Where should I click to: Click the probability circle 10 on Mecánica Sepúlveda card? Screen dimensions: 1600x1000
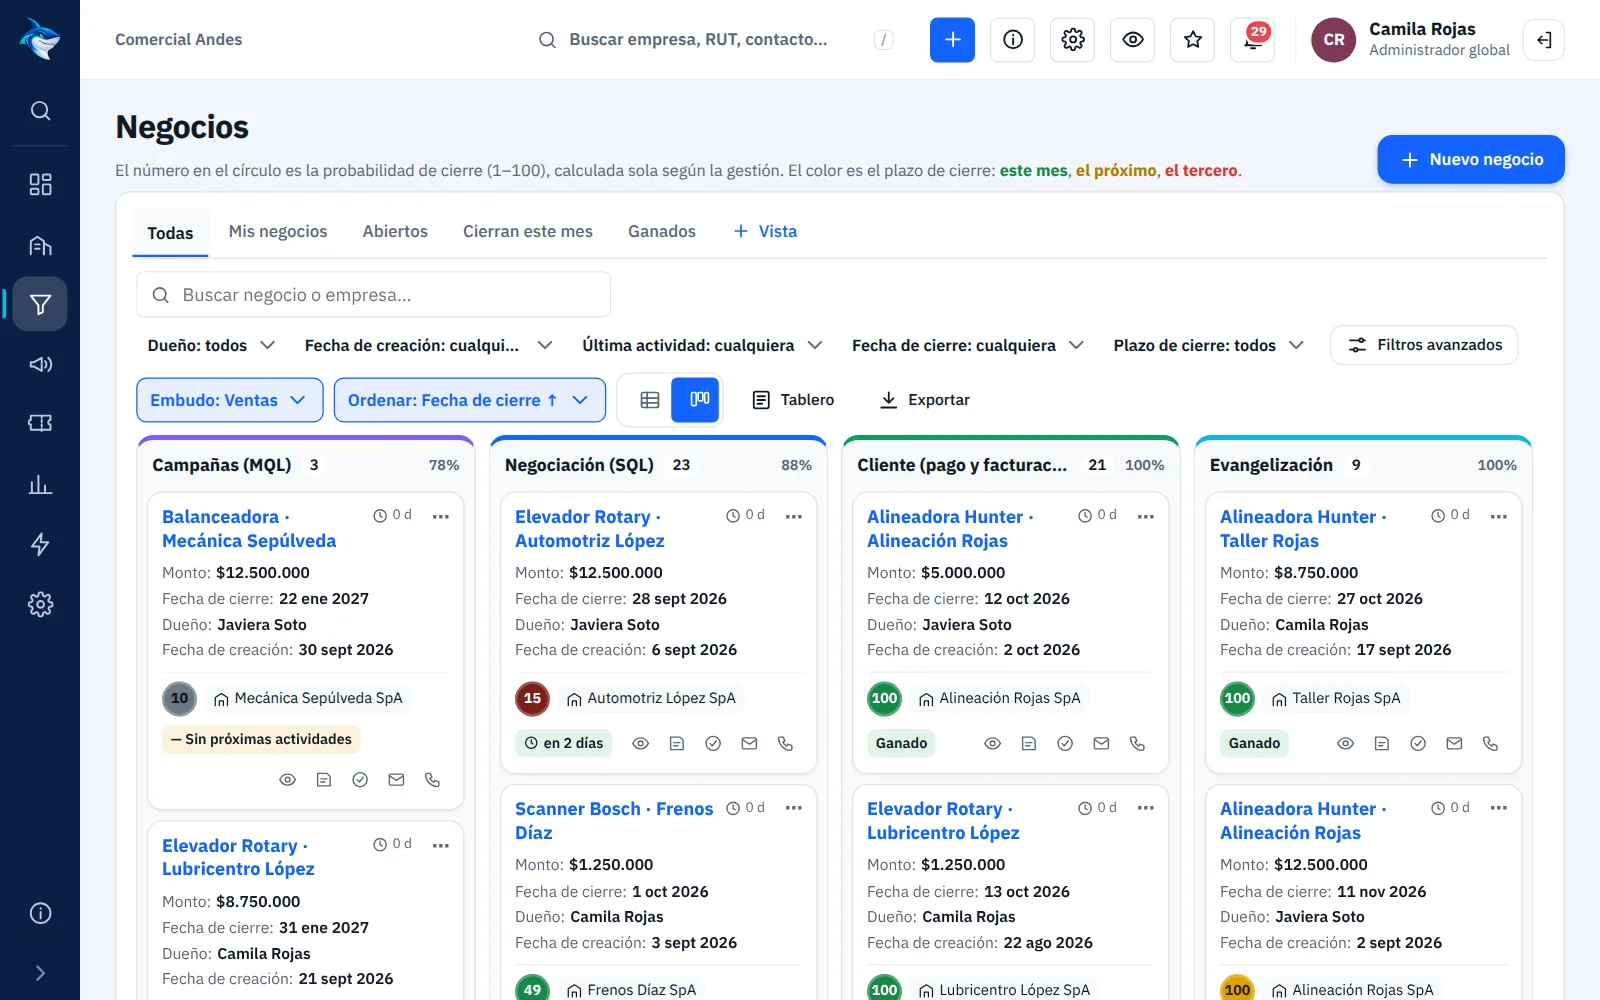(180, 698)
